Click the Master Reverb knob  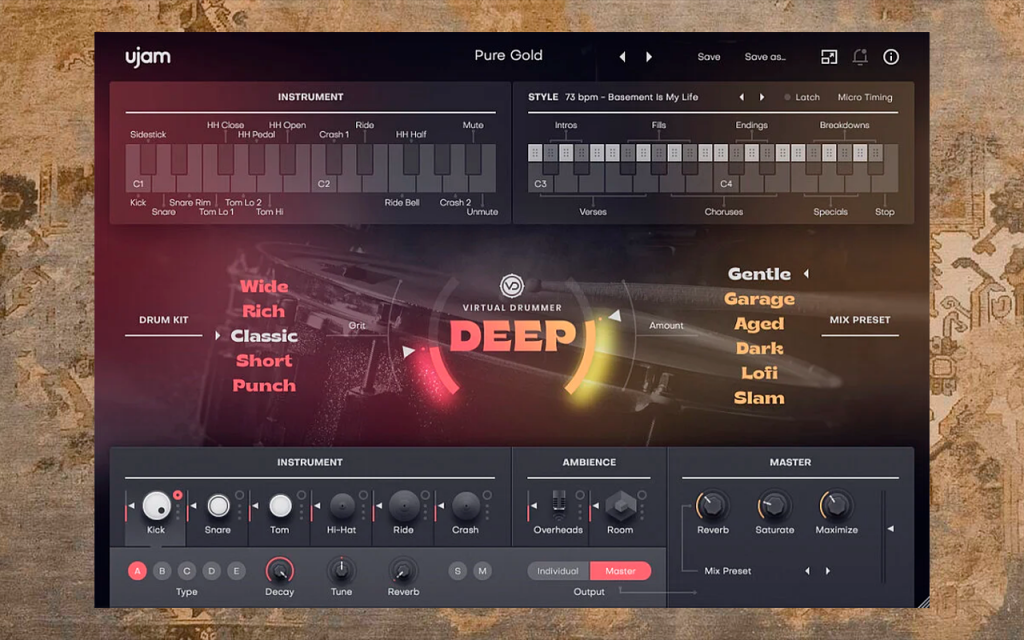[x=712, y=505]
